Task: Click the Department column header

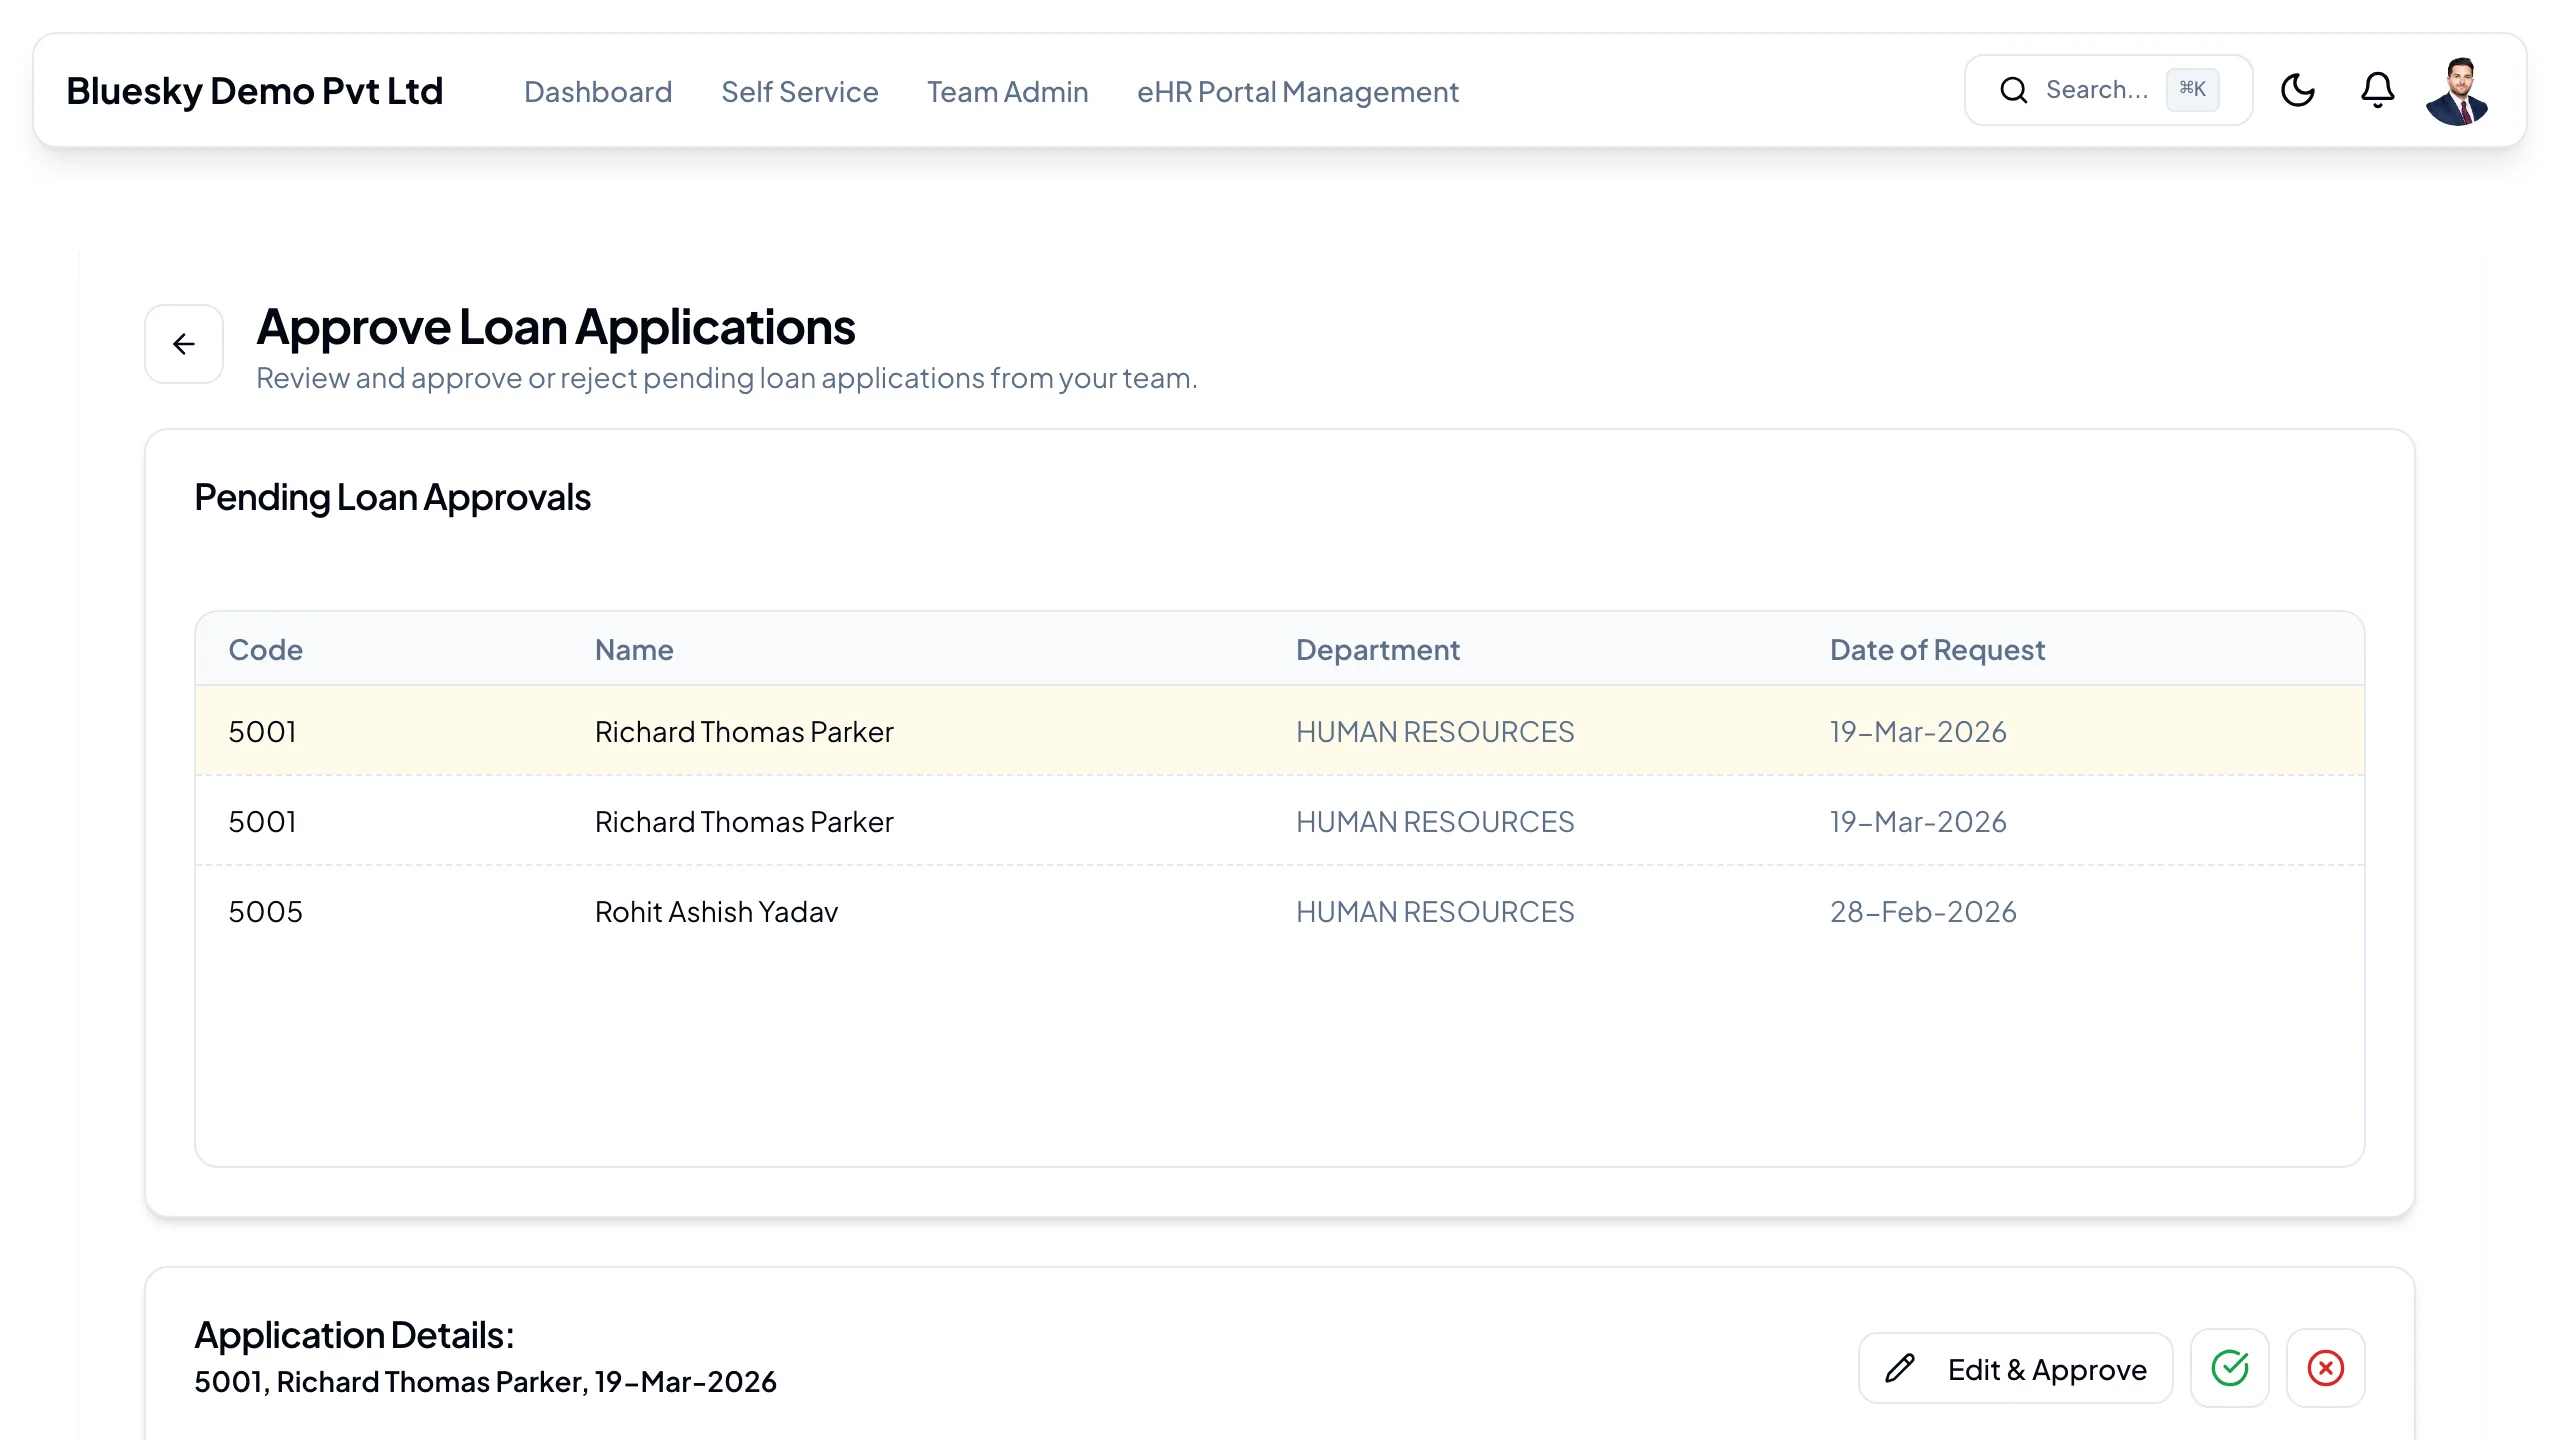Action: (x=1378, y=650)
